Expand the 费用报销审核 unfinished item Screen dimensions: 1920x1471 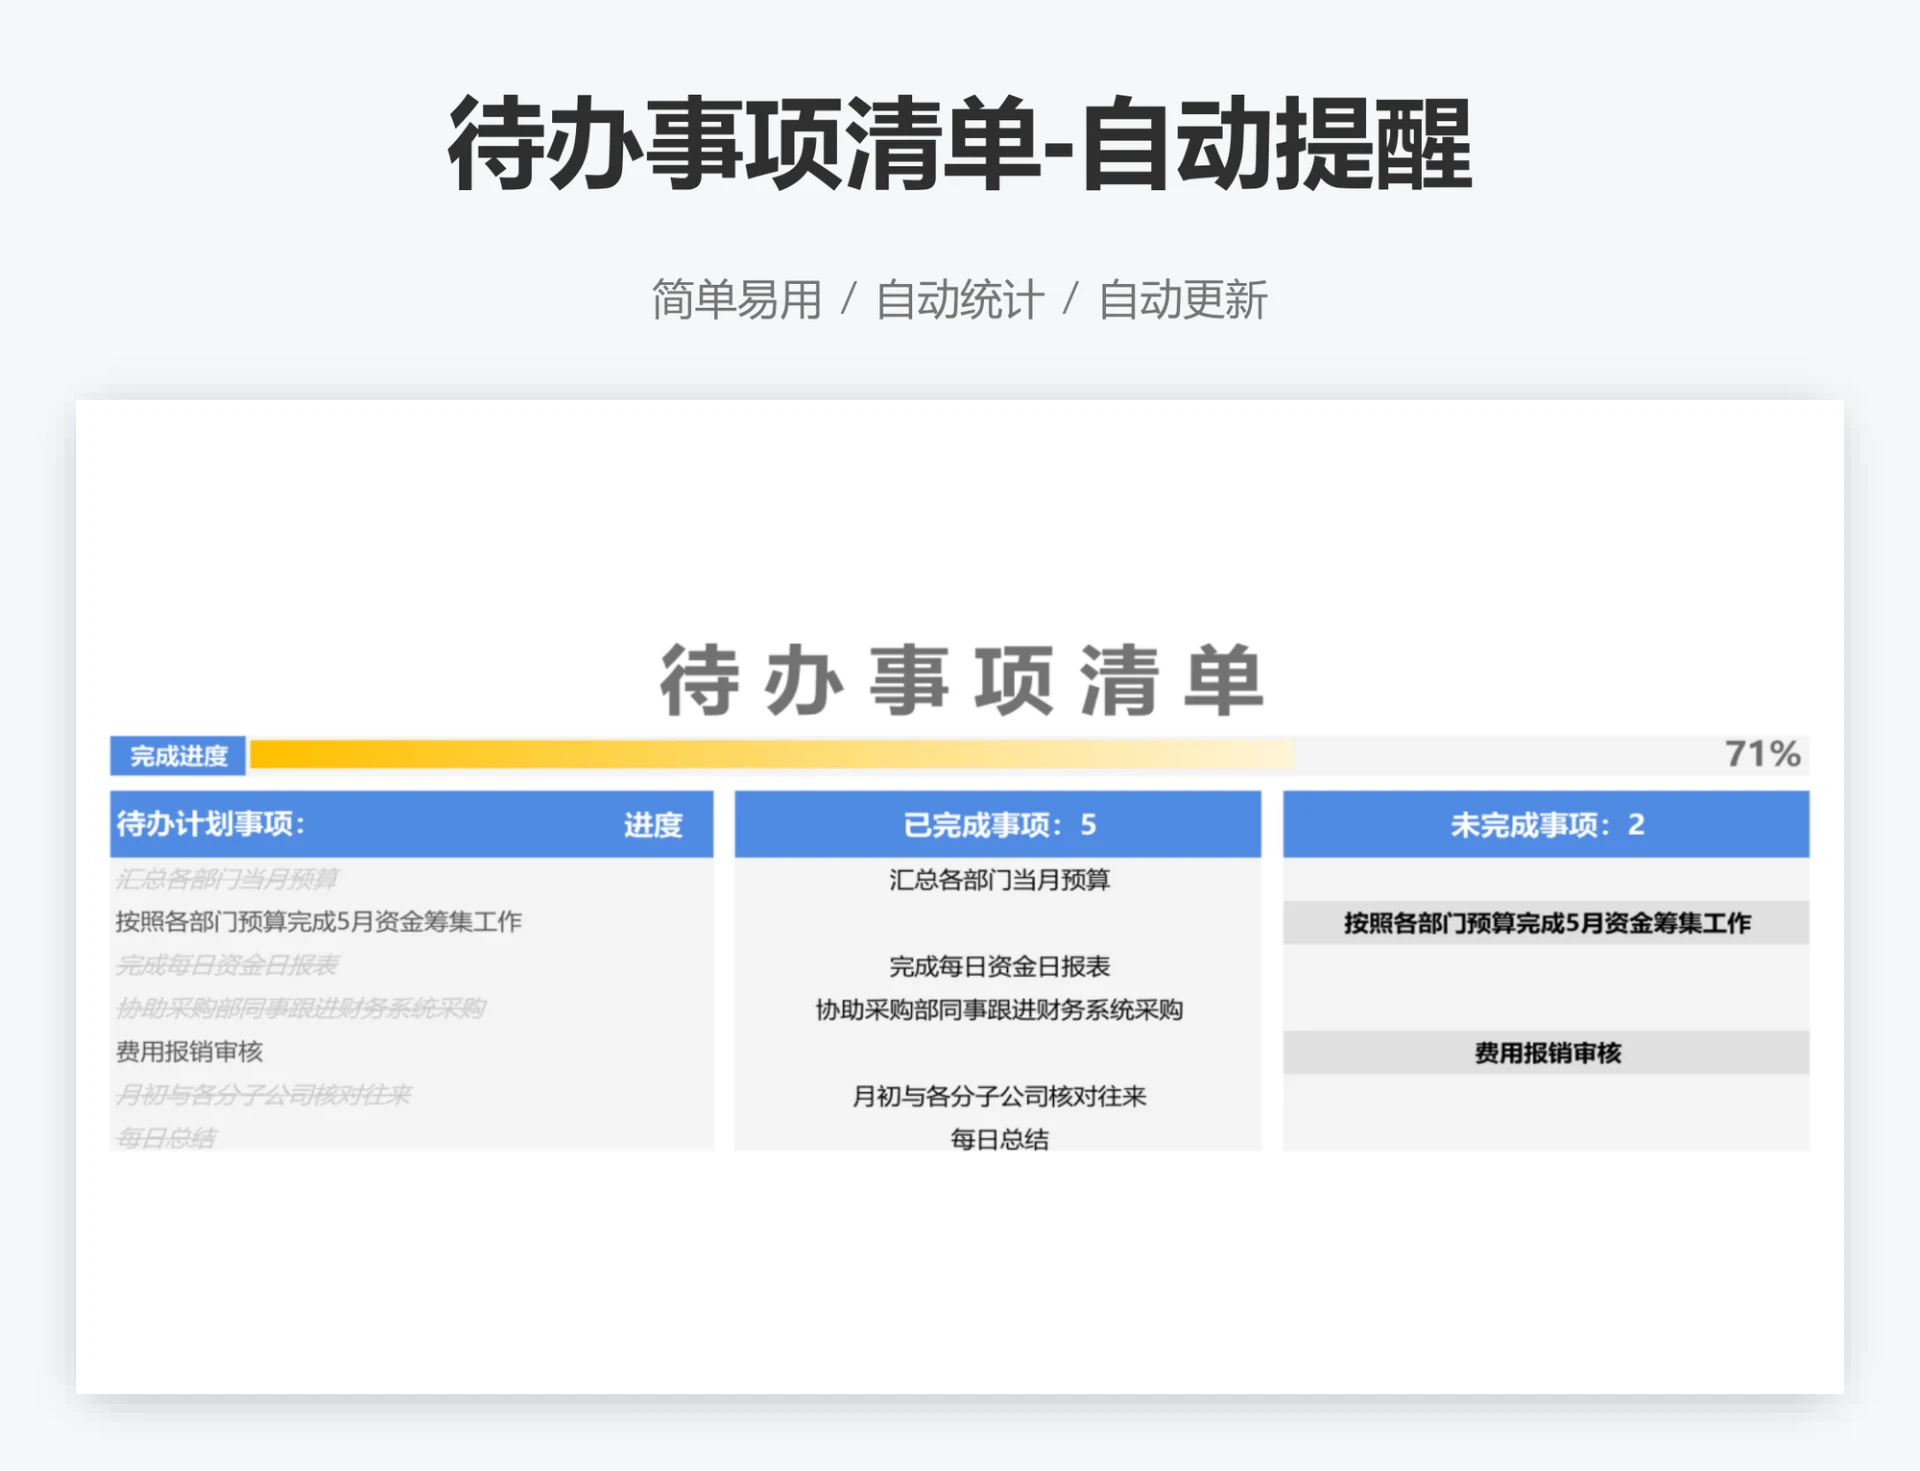1545,1052
